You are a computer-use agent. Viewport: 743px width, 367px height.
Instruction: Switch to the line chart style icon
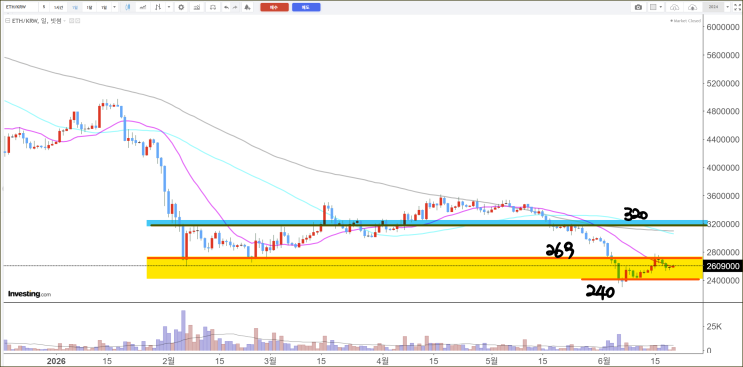143,7
